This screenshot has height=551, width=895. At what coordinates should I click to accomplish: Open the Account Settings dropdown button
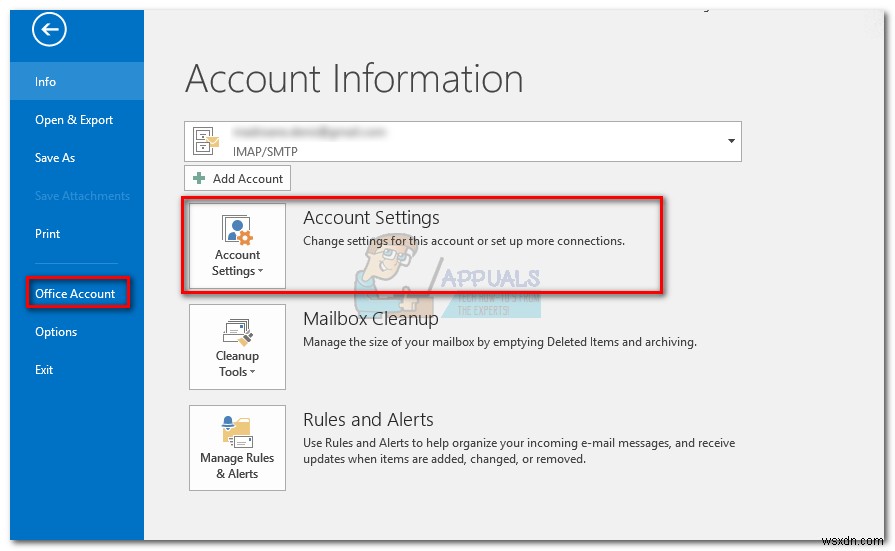coord(237,246)
